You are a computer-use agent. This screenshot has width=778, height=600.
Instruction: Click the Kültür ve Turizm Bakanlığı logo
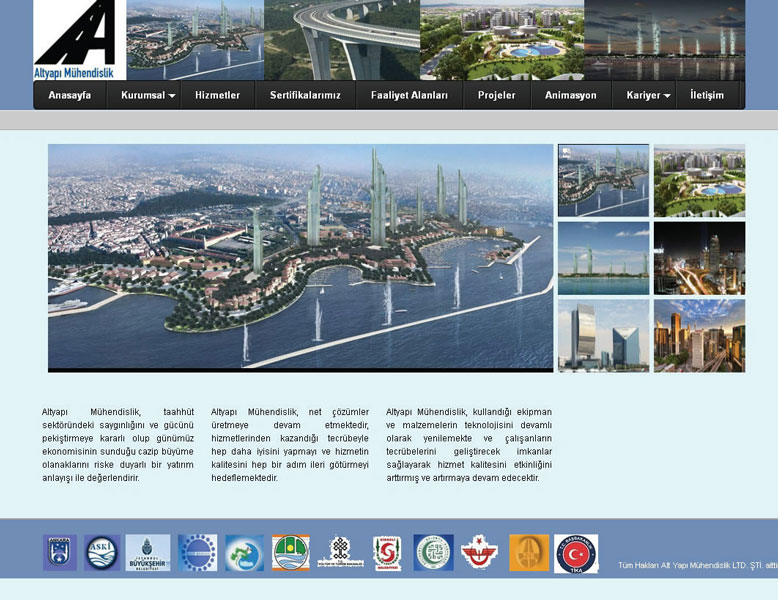(340, 552)
